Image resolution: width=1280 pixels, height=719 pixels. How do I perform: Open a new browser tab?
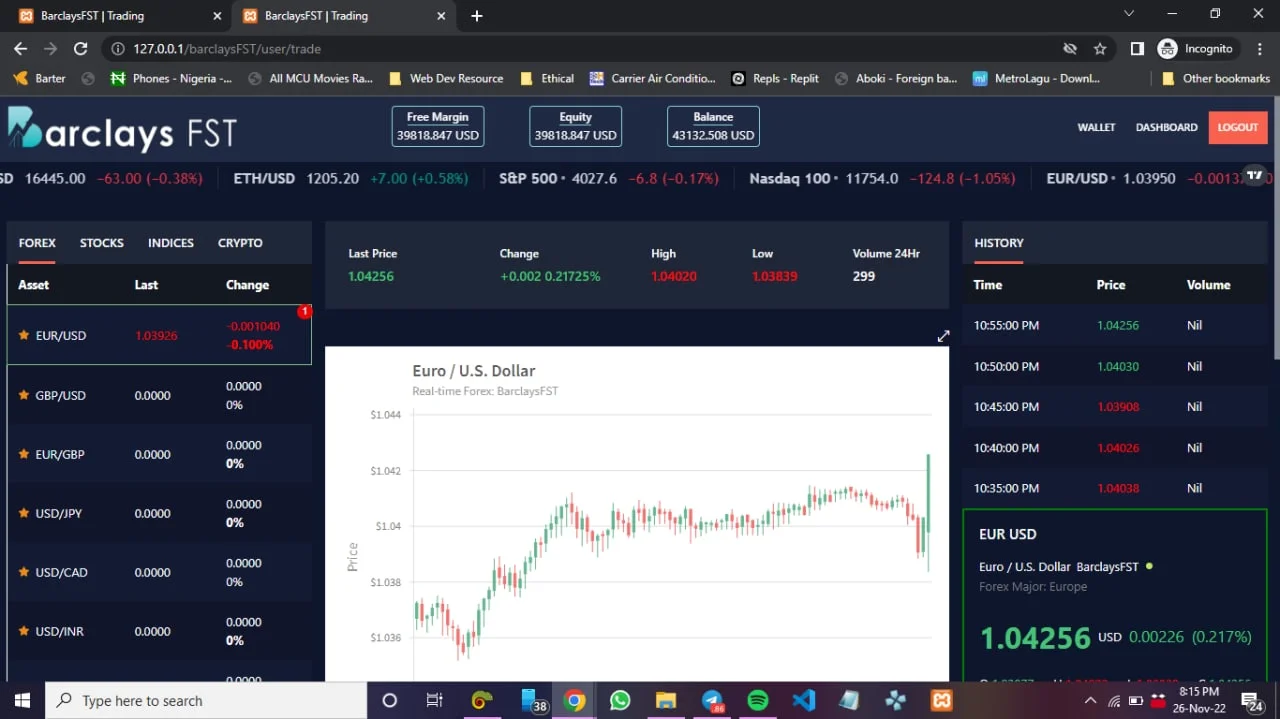[477, 16]
